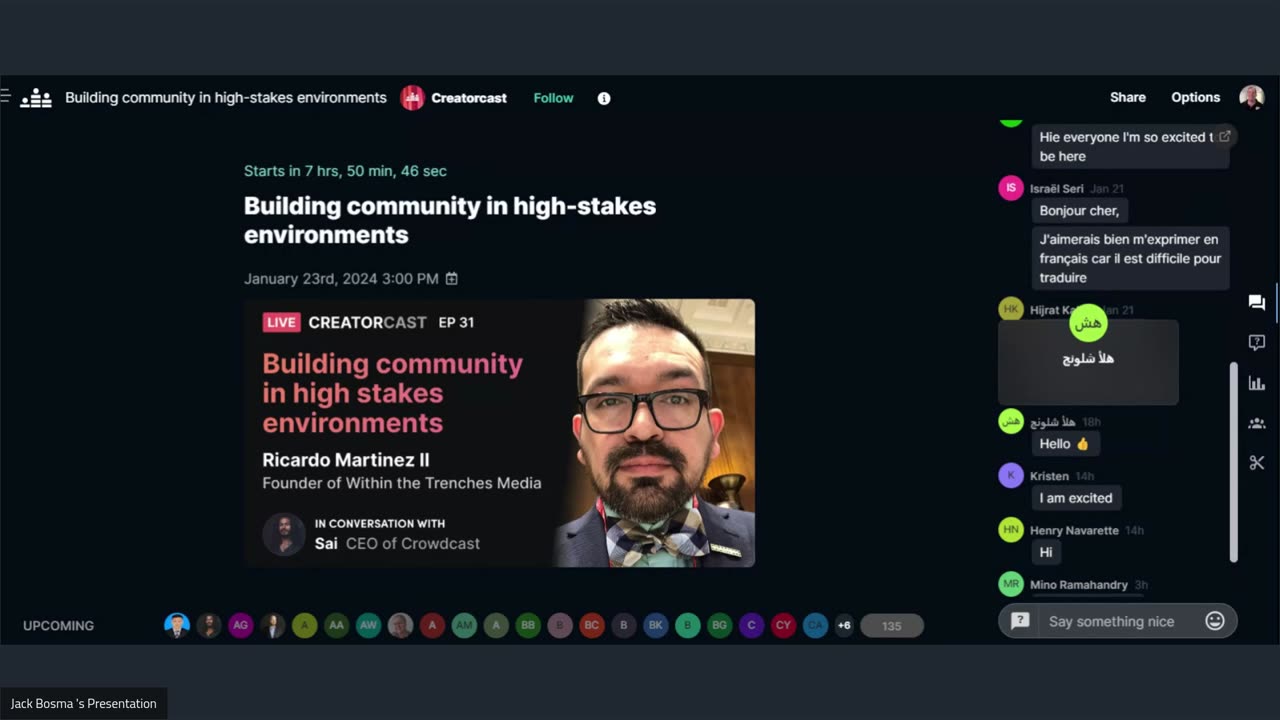1280x720 pixels.
Task: Open the Clips scissors icon
Action: click(x=1257, y=463)
